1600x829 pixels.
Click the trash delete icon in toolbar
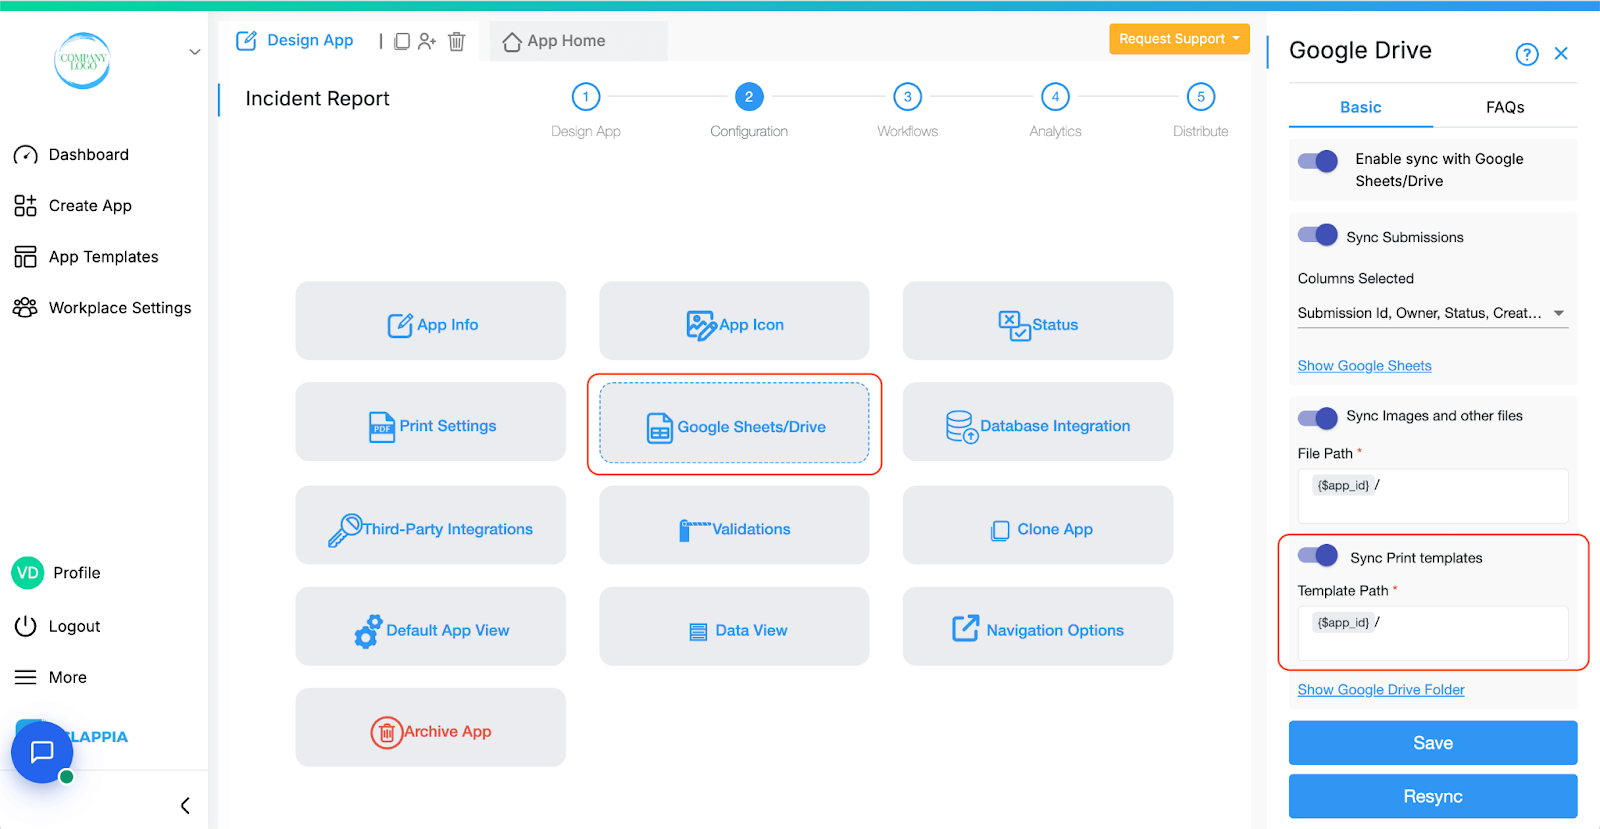coord(457,41)
